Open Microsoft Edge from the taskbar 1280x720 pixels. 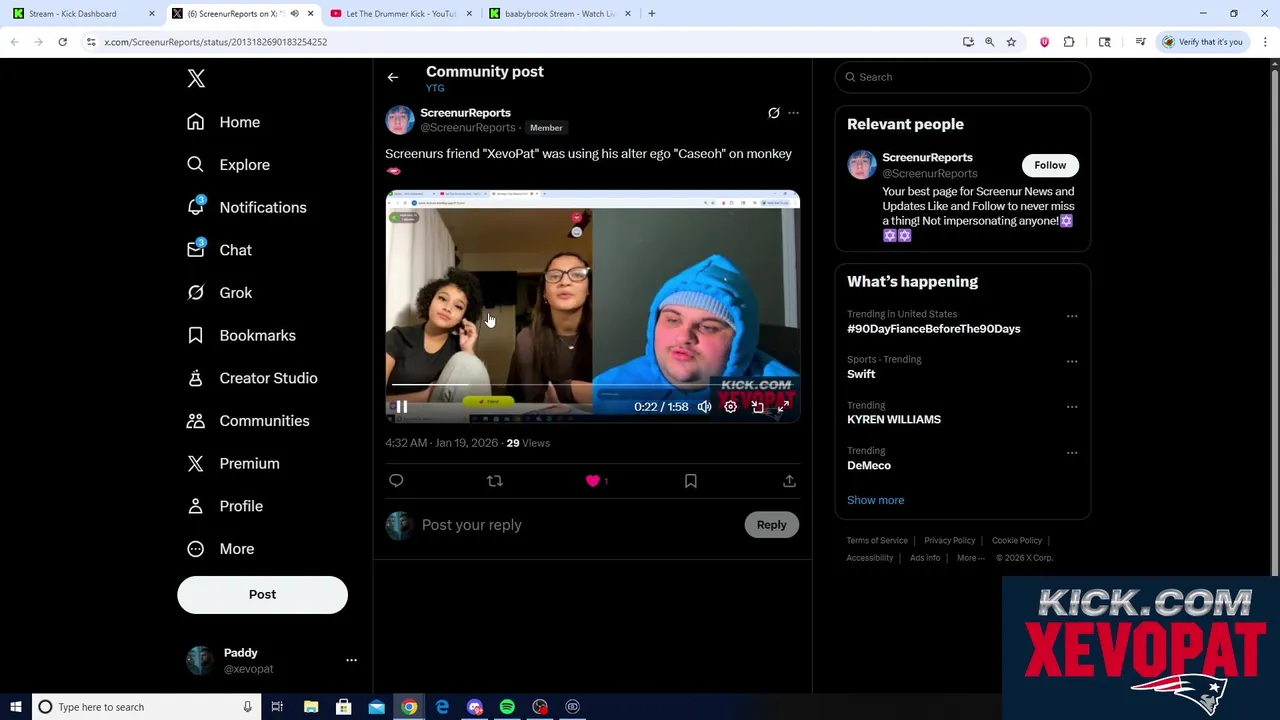coord(442,707)
